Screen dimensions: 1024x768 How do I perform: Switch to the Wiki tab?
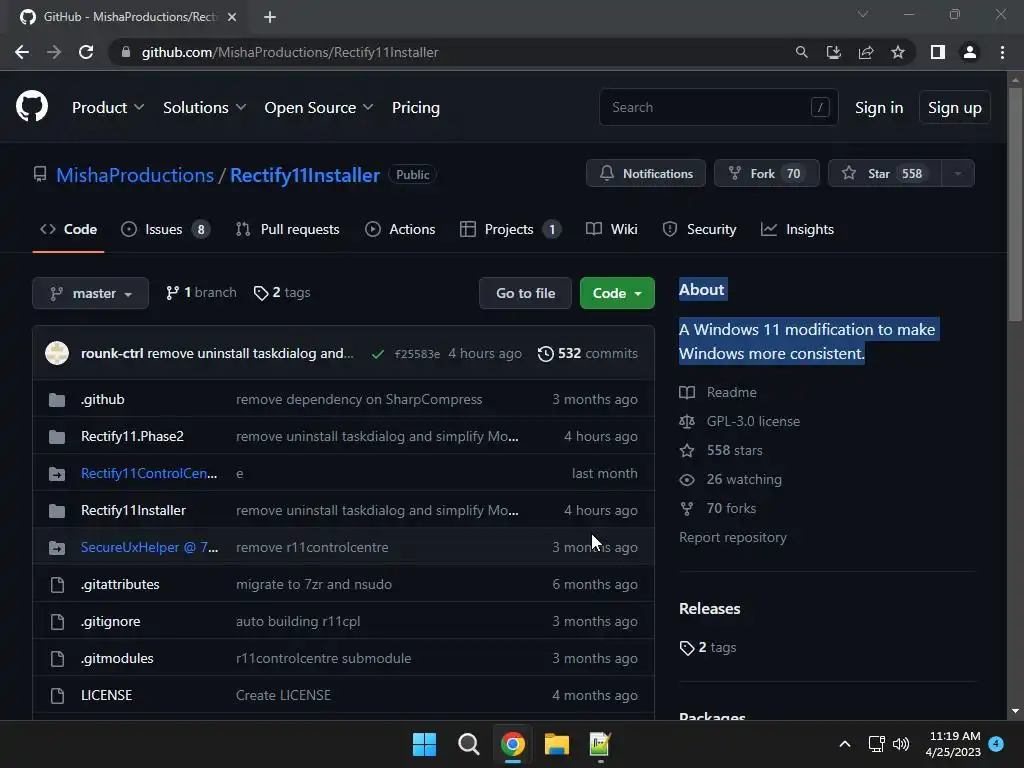pos(611,229)
